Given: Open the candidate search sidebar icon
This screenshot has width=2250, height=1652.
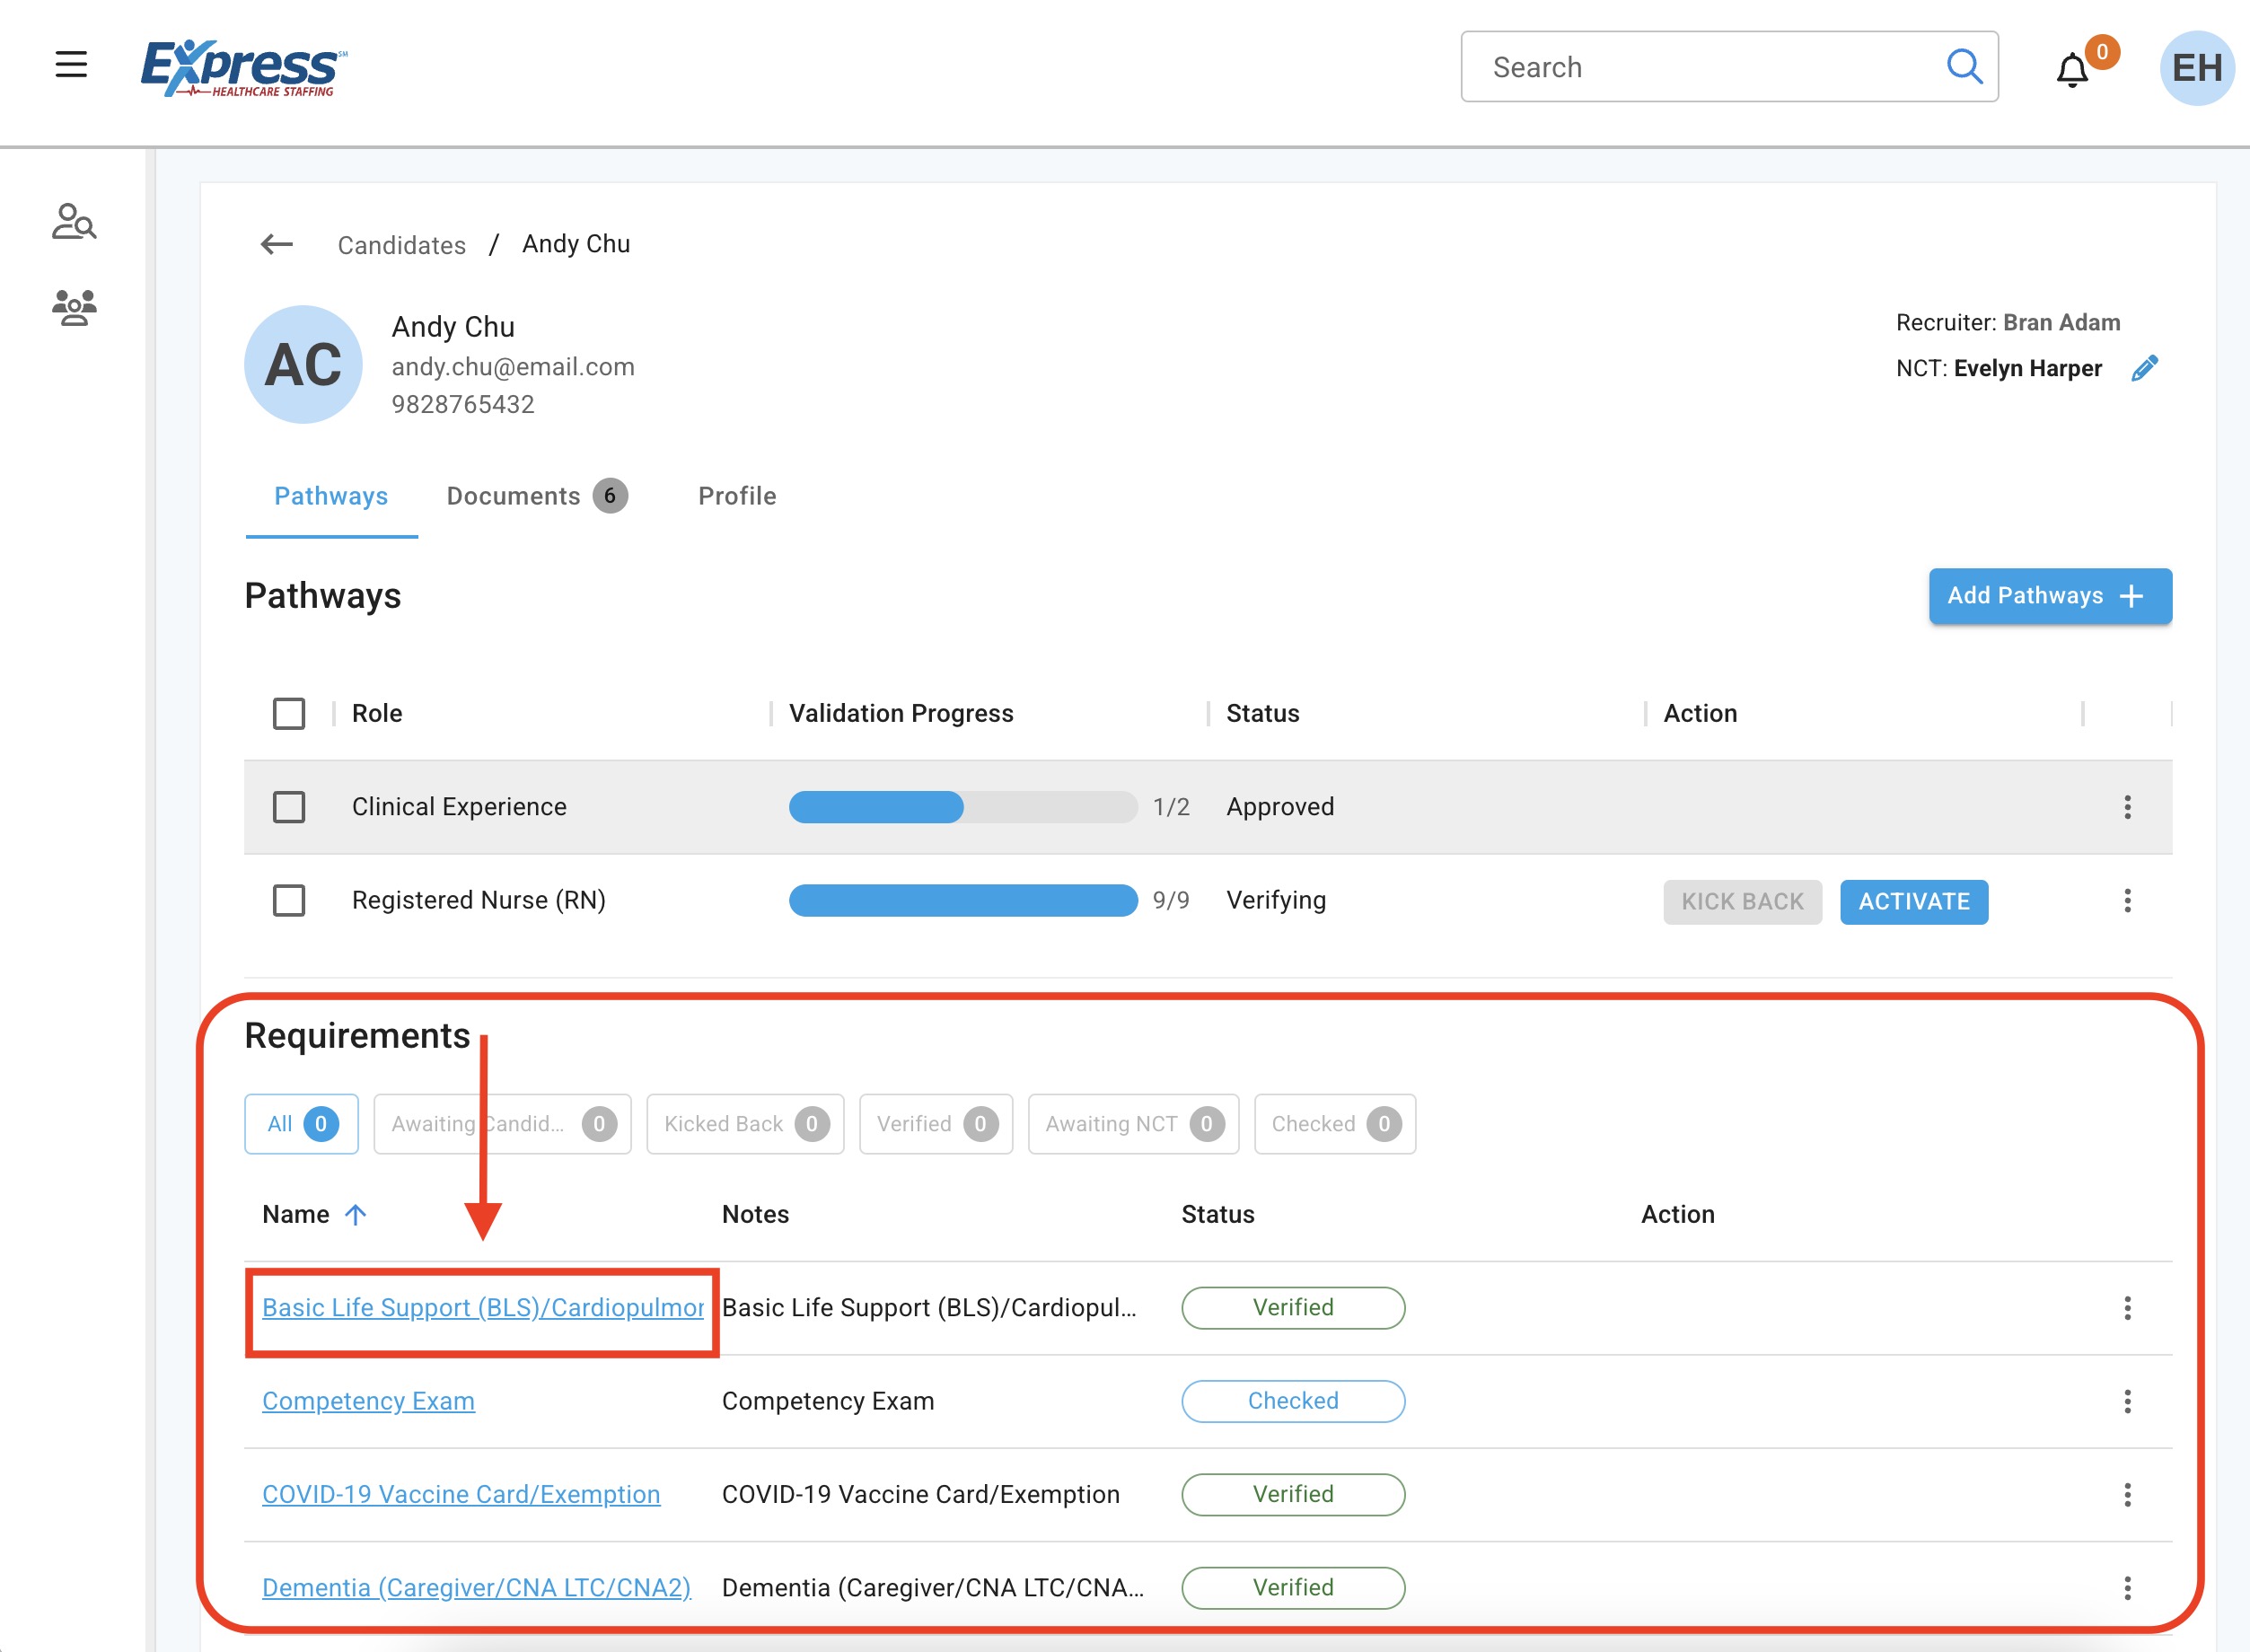Looking at the screenshot, I should pyautogui.click(x=74, y=221).
